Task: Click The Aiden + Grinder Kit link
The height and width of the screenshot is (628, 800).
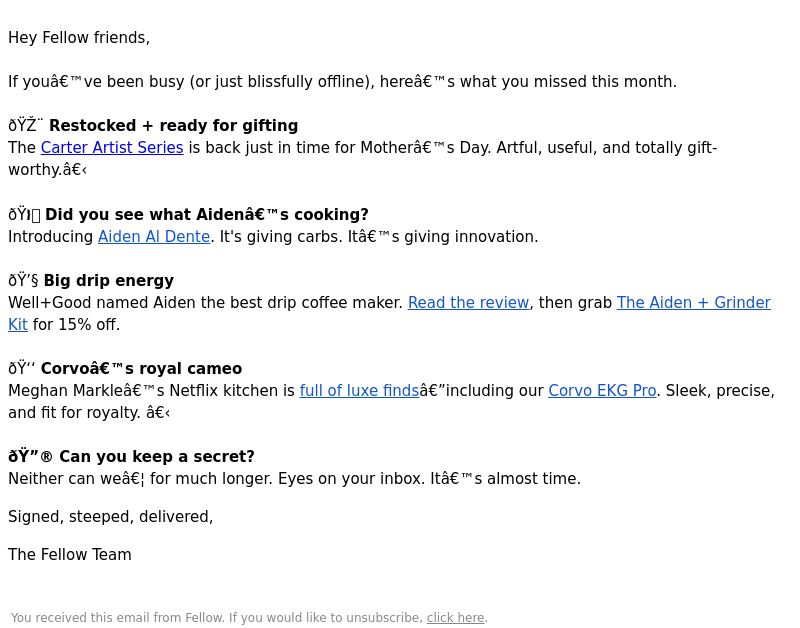Action: point(693,303)
